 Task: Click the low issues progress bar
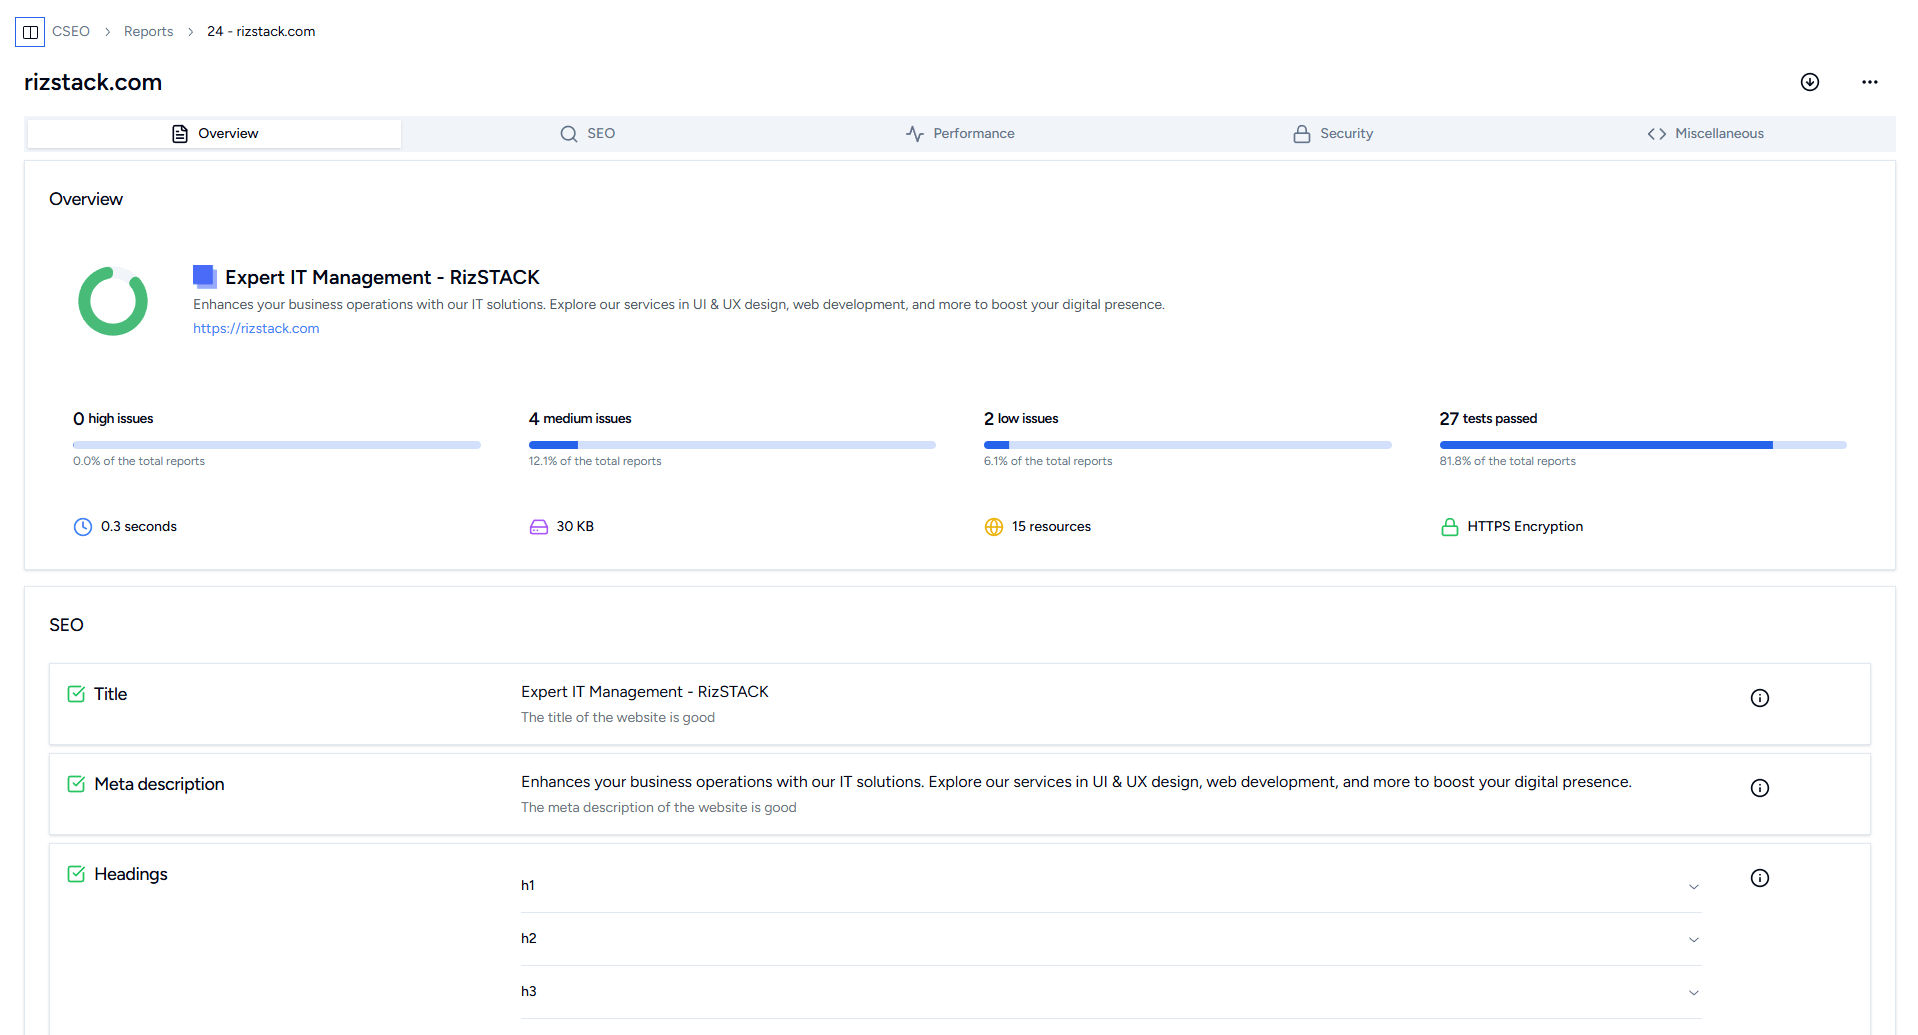coord(1188,445)
